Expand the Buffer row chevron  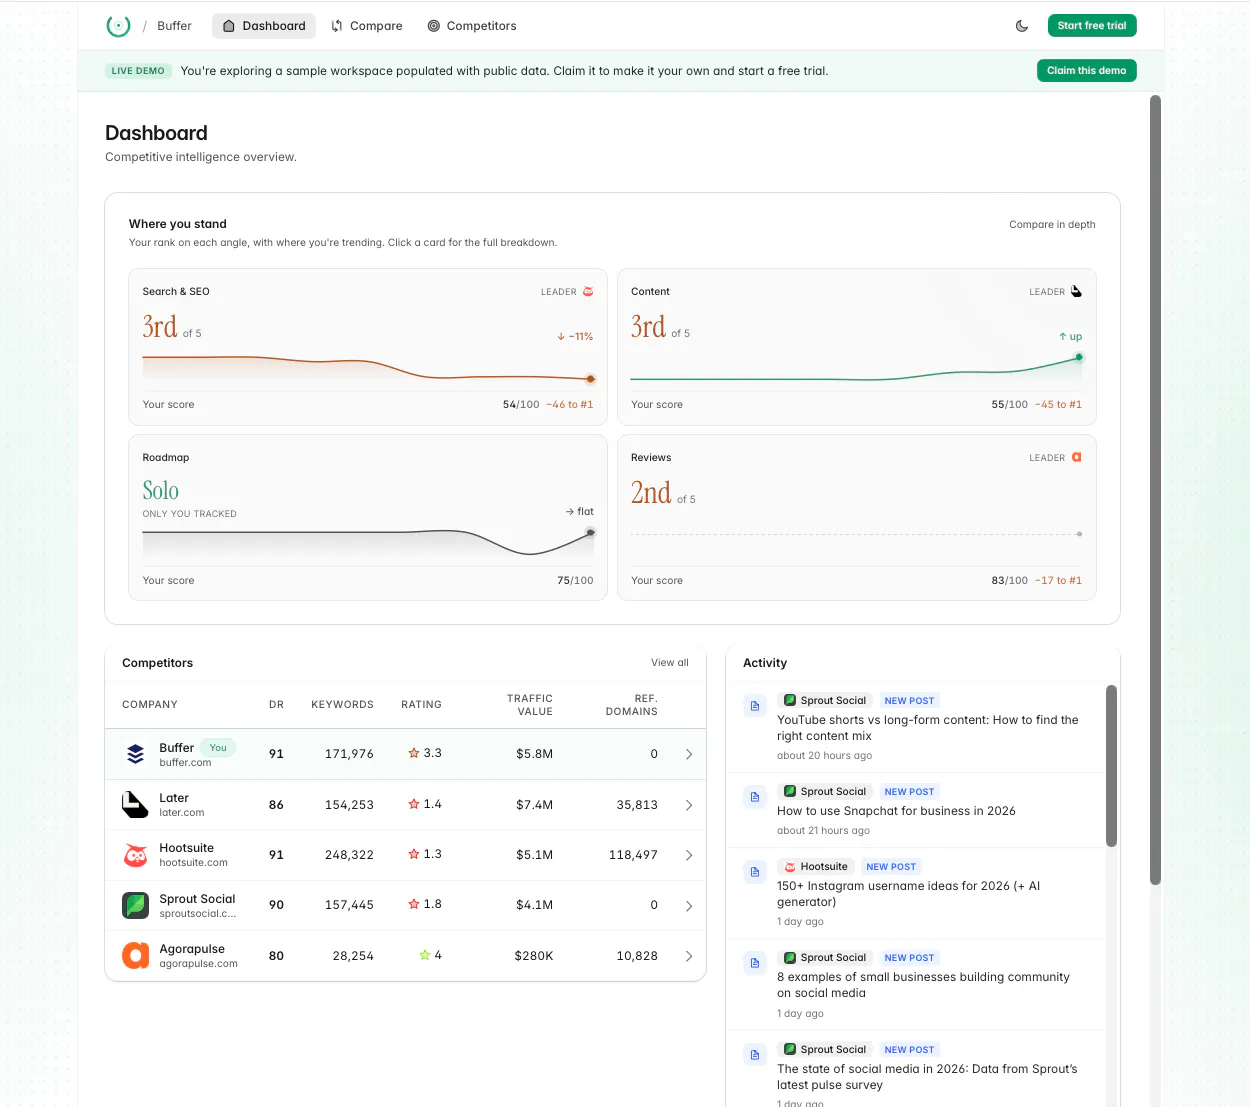(x=689, y=754)
